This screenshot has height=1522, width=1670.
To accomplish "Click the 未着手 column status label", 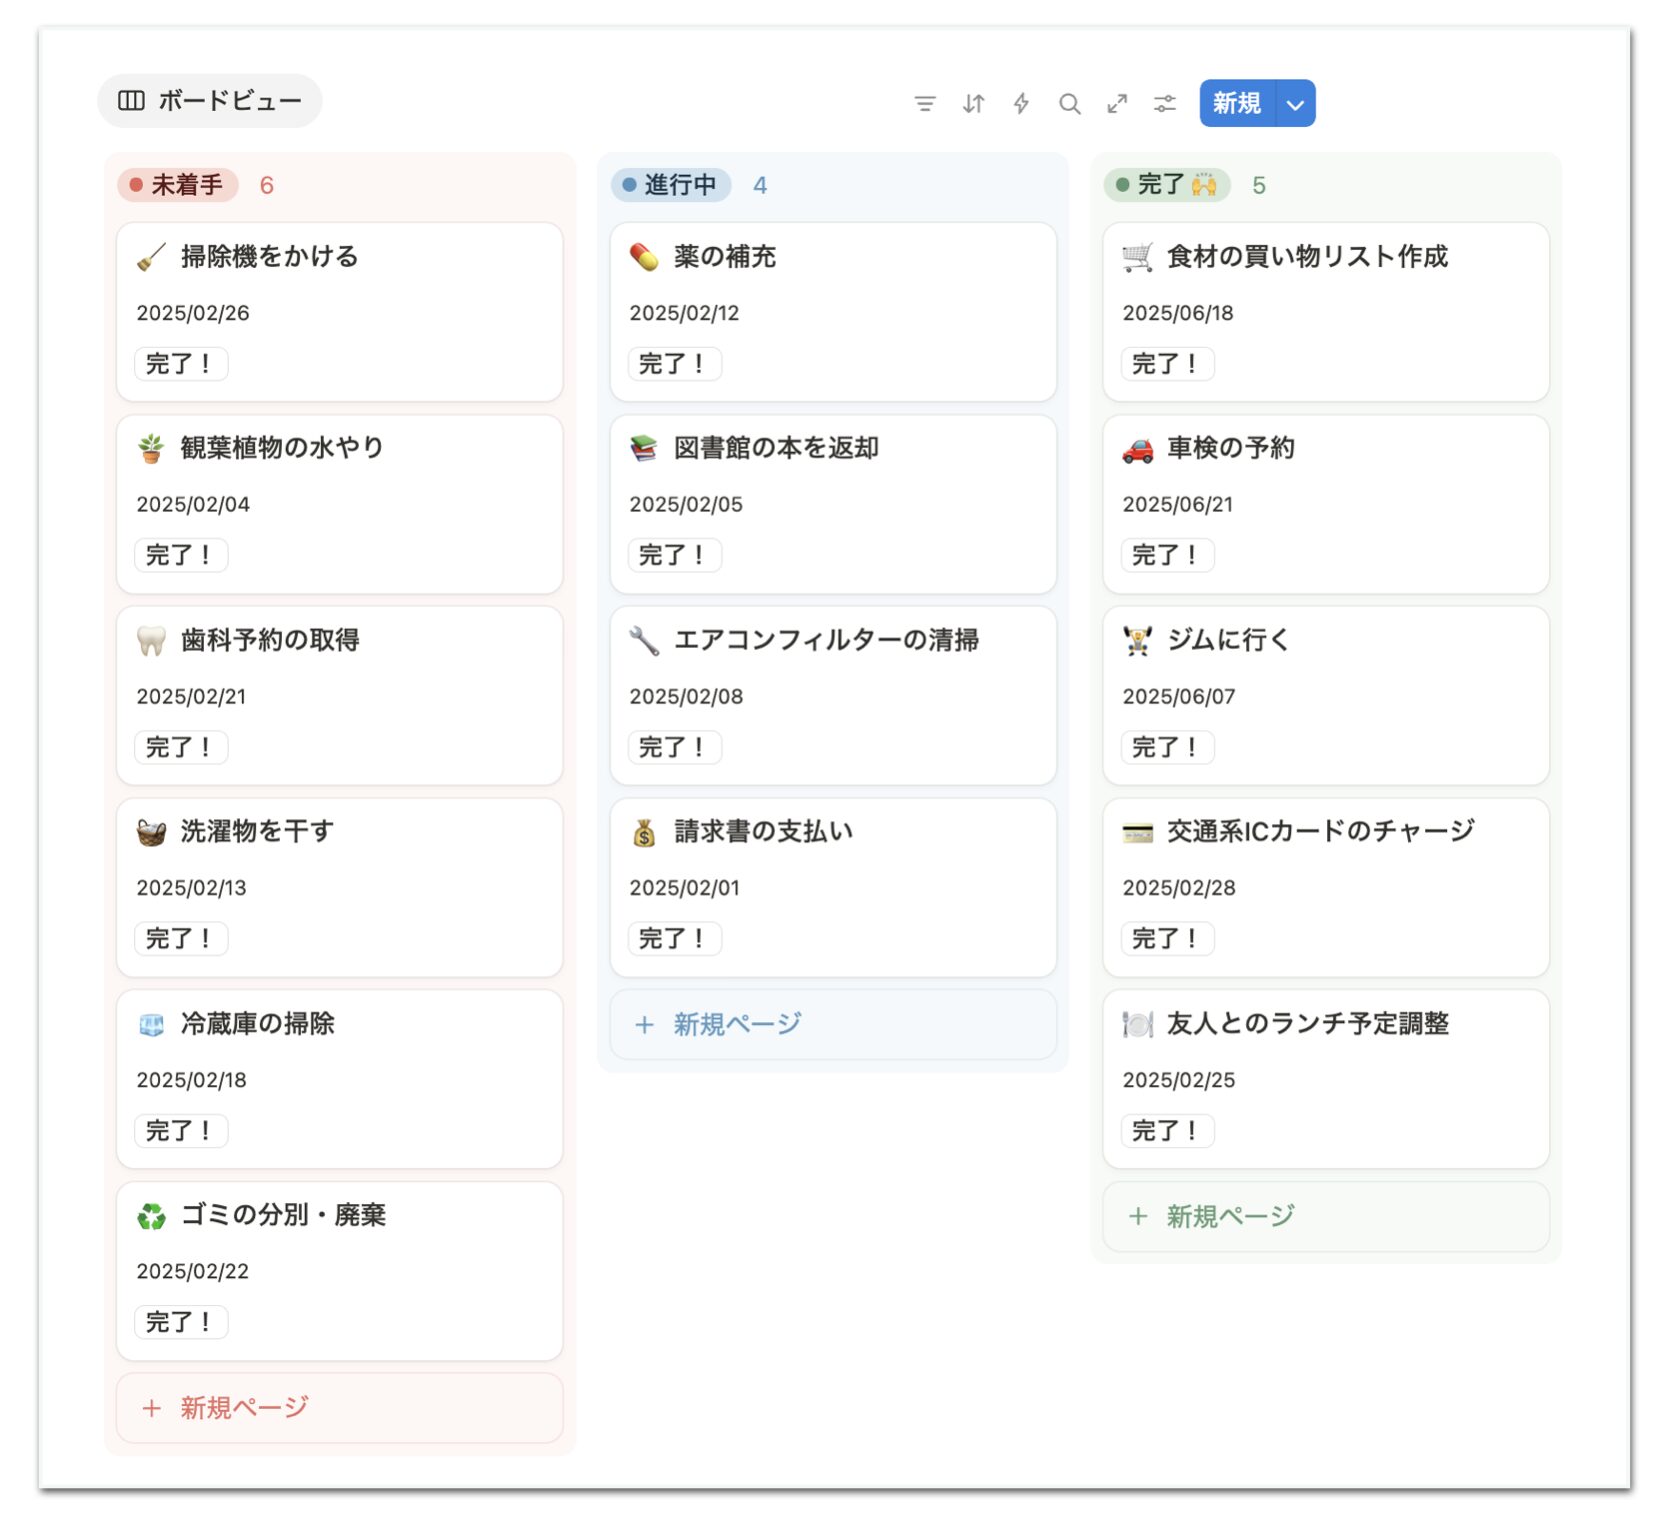I will coord(178,185).
